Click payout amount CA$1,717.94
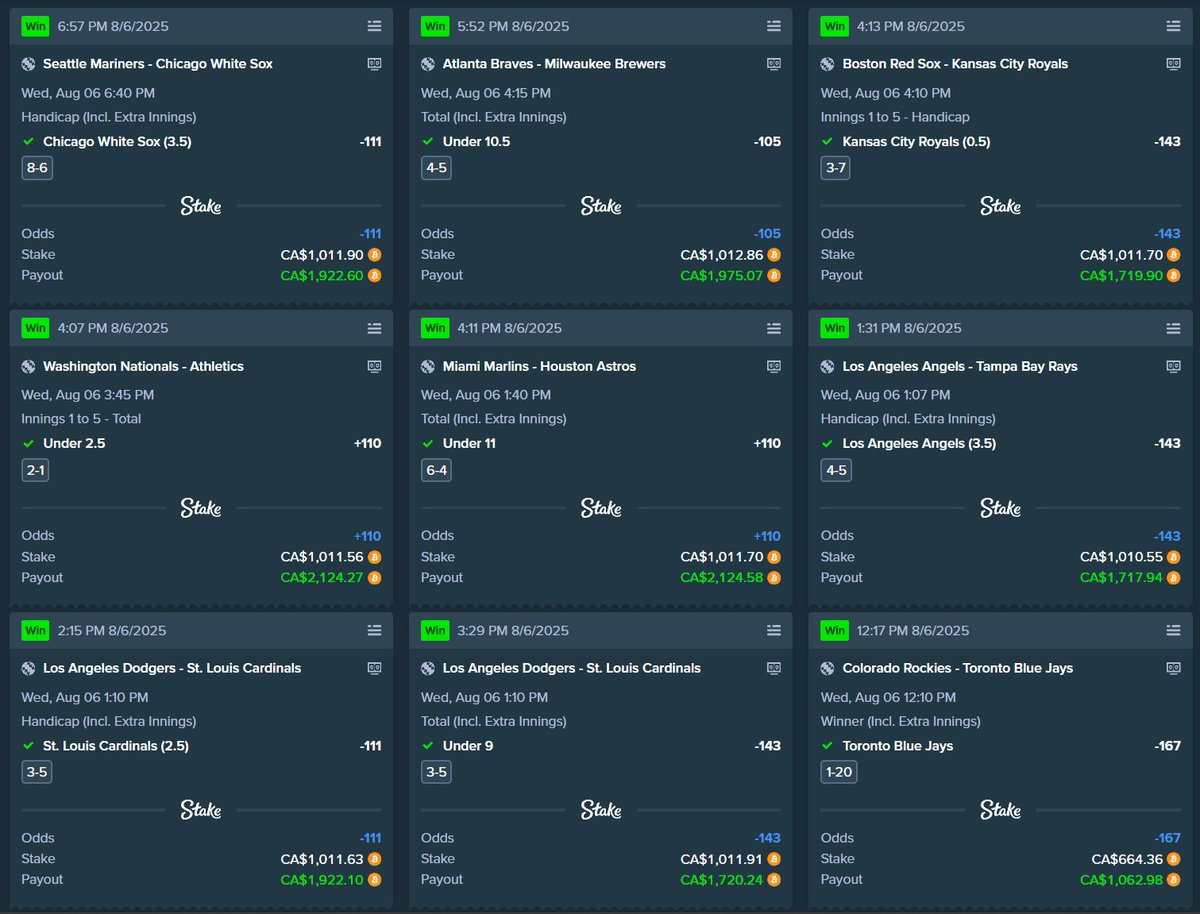This screenshot has height=914, width=1200. click(x=1122, y=577)
